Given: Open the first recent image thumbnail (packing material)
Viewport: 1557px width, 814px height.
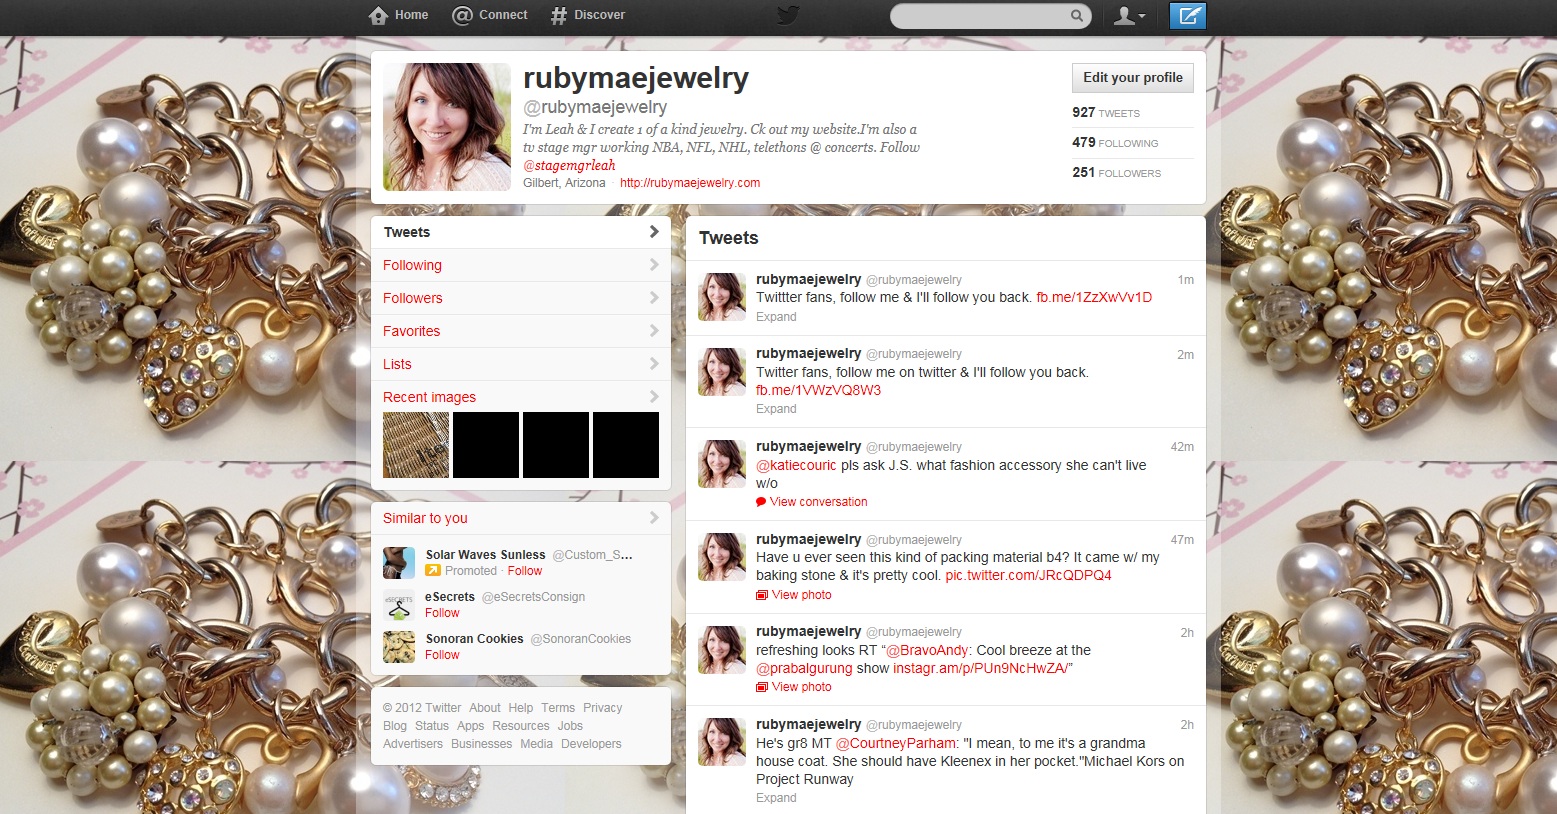Looking at the screenshot, I should [416, 445].
